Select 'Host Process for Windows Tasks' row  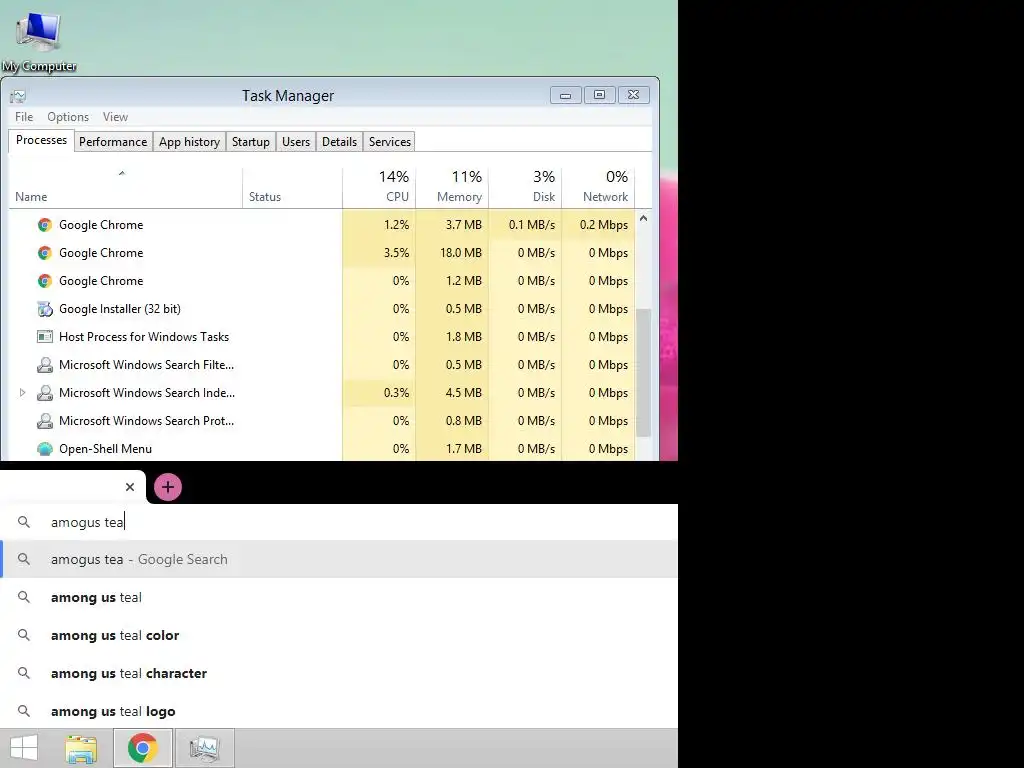[x=322, y=337]
